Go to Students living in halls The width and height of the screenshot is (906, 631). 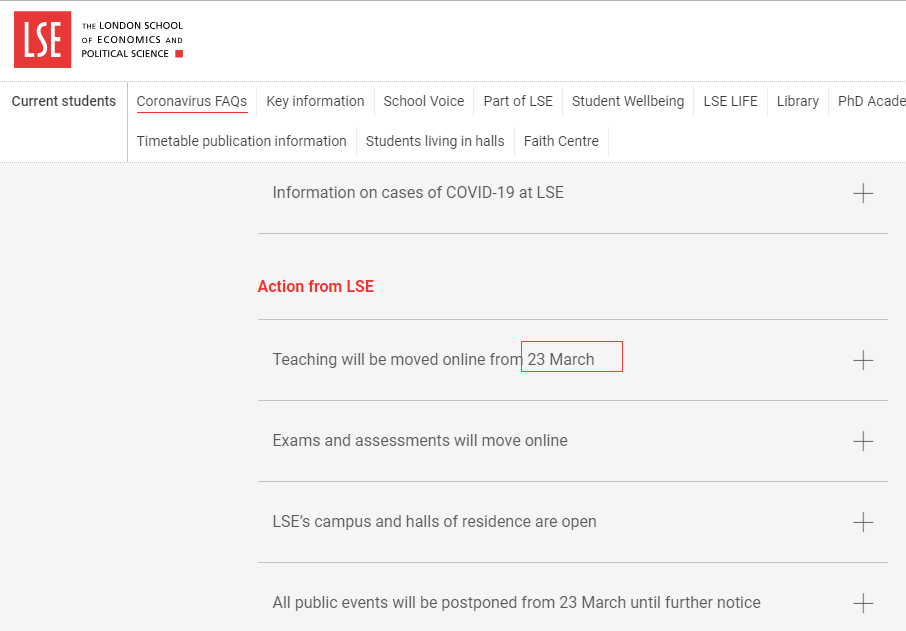click(435, 141)
